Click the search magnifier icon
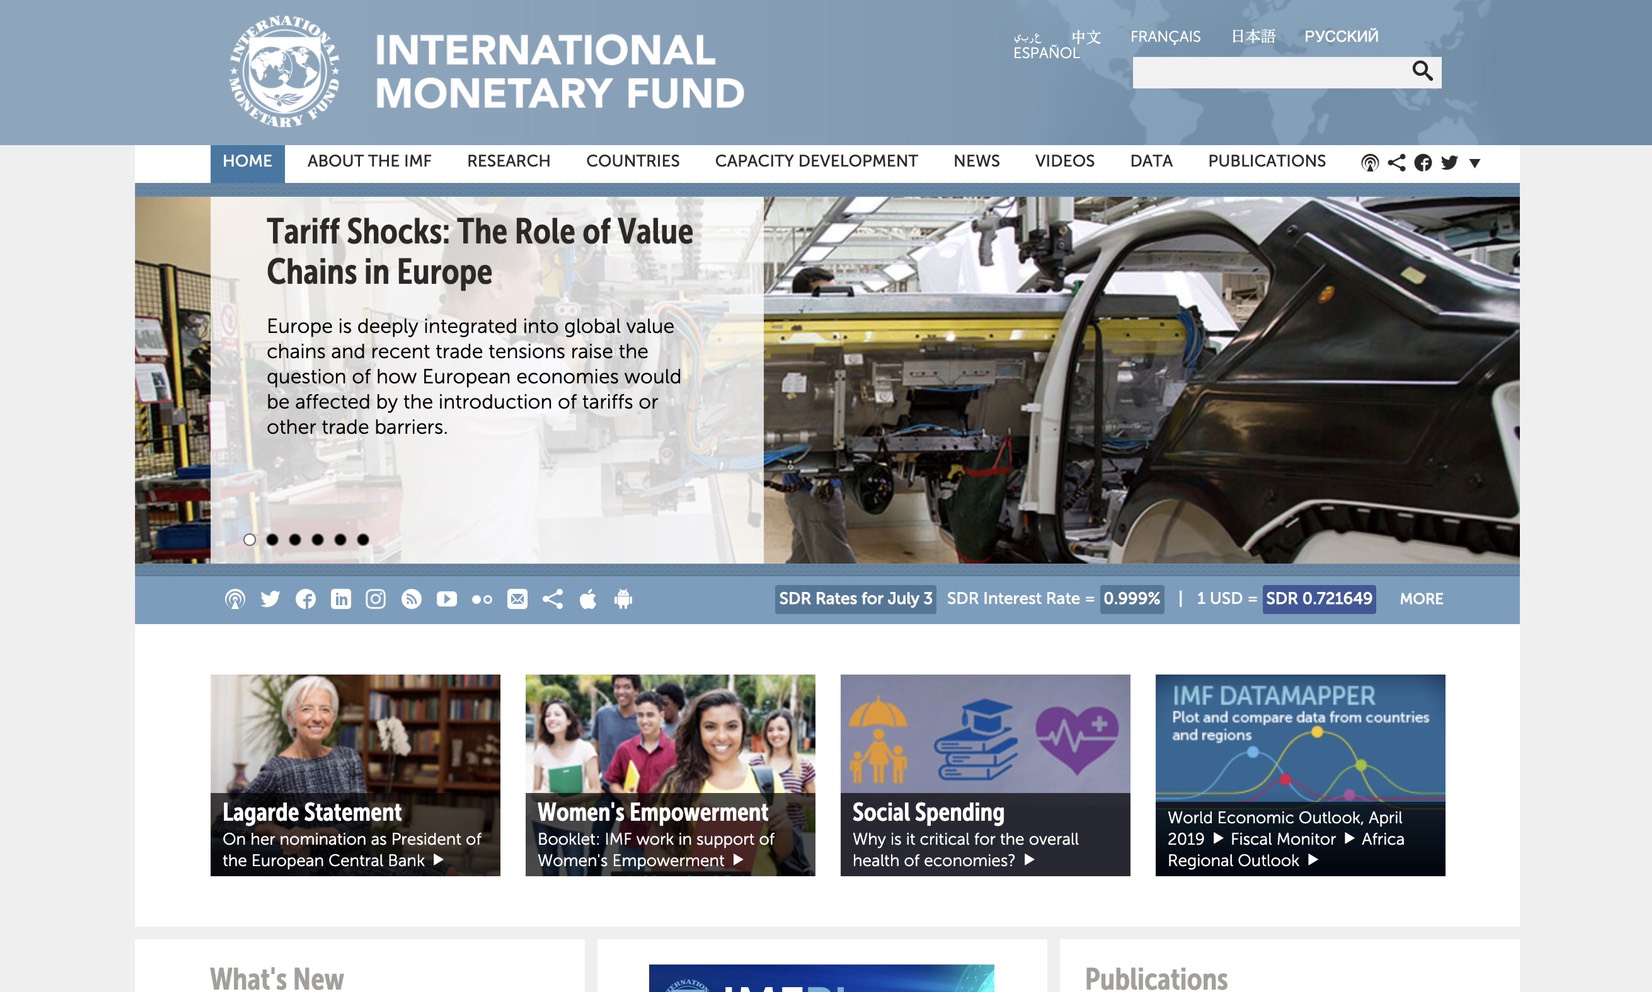 (x=1422, y=71)
